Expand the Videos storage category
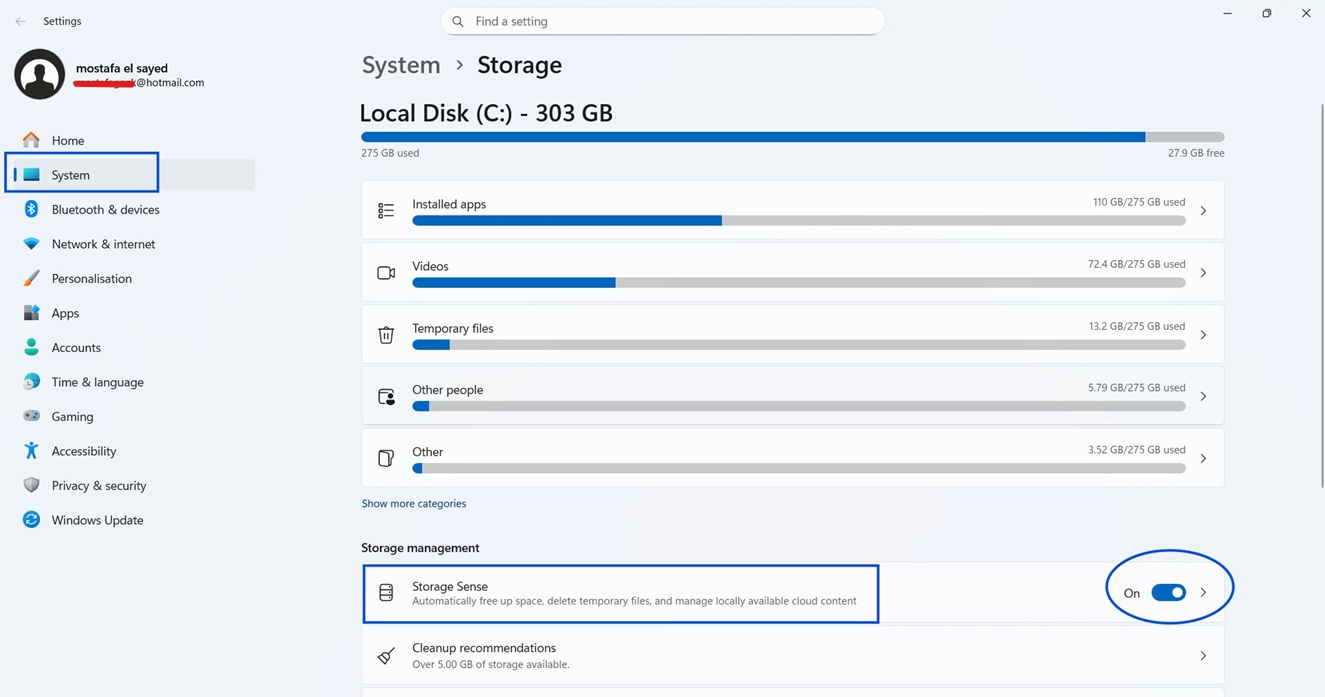This screenshot has height=697, width=1325. [1203, 272]
